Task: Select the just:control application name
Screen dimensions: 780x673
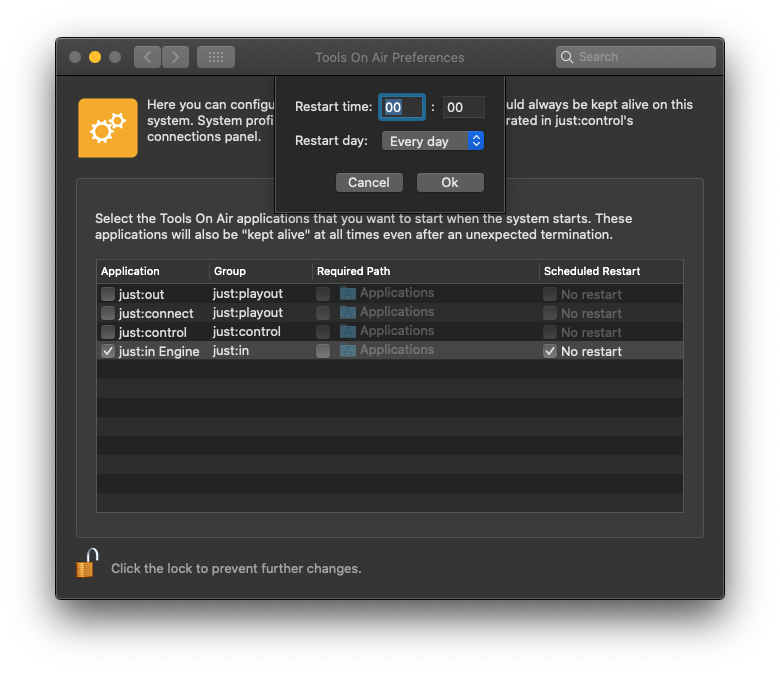Action: click(153, 332)
